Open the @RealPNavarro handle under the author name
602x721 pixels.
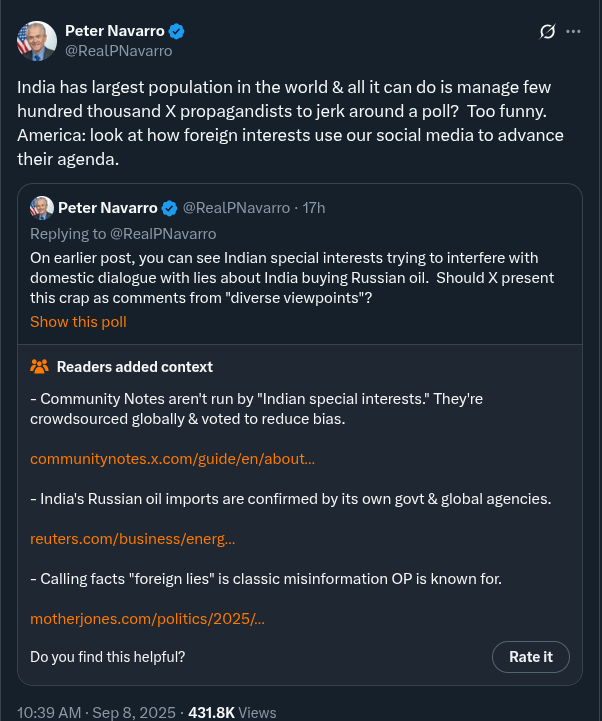(x=118, y=51)
